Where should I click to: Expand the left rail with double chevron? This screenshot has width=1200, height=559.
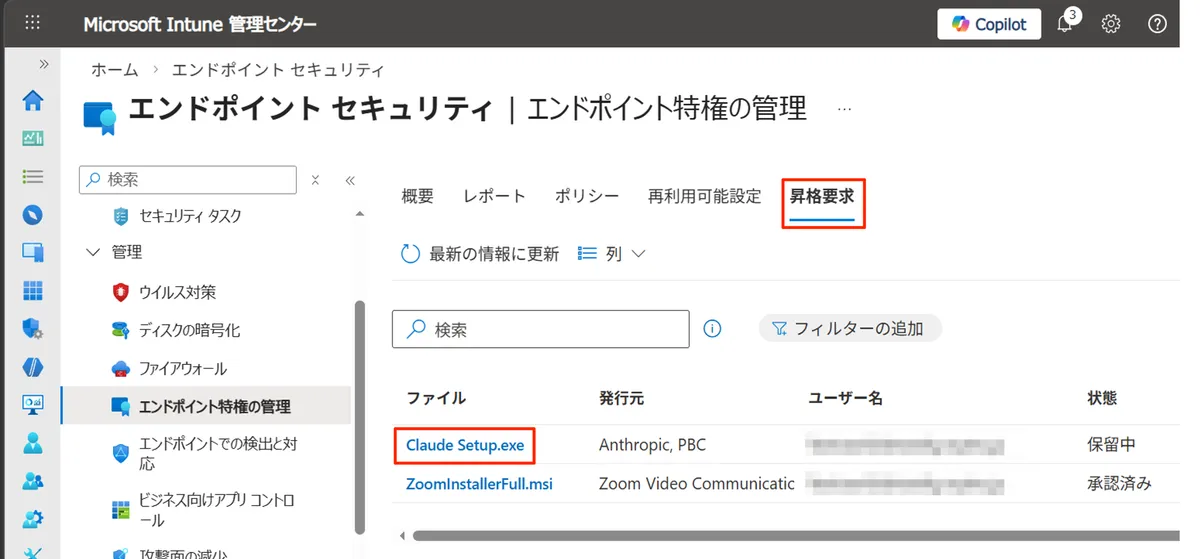(x=44, y=64)
